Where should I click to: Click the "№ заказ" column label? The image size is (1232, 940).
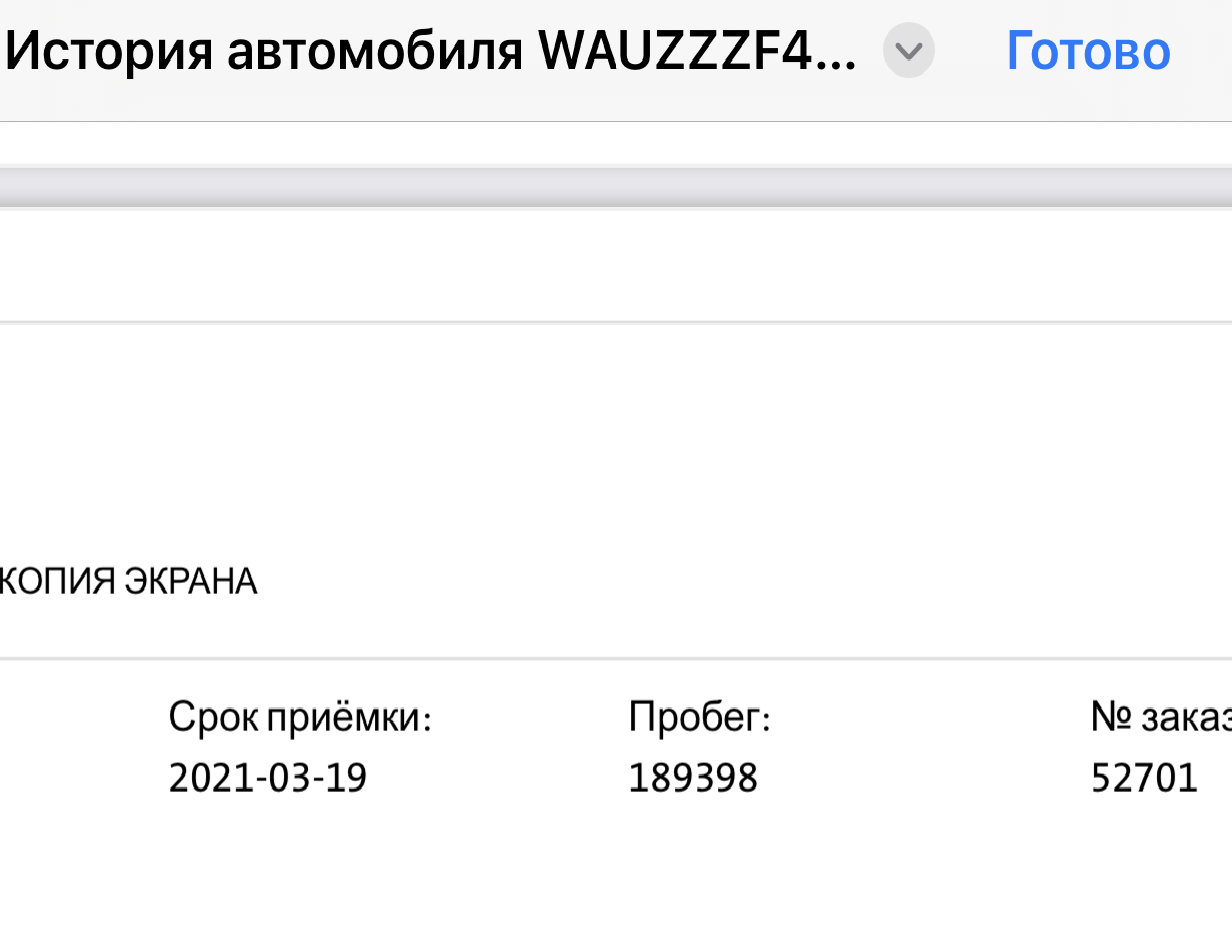[1160, 718]
